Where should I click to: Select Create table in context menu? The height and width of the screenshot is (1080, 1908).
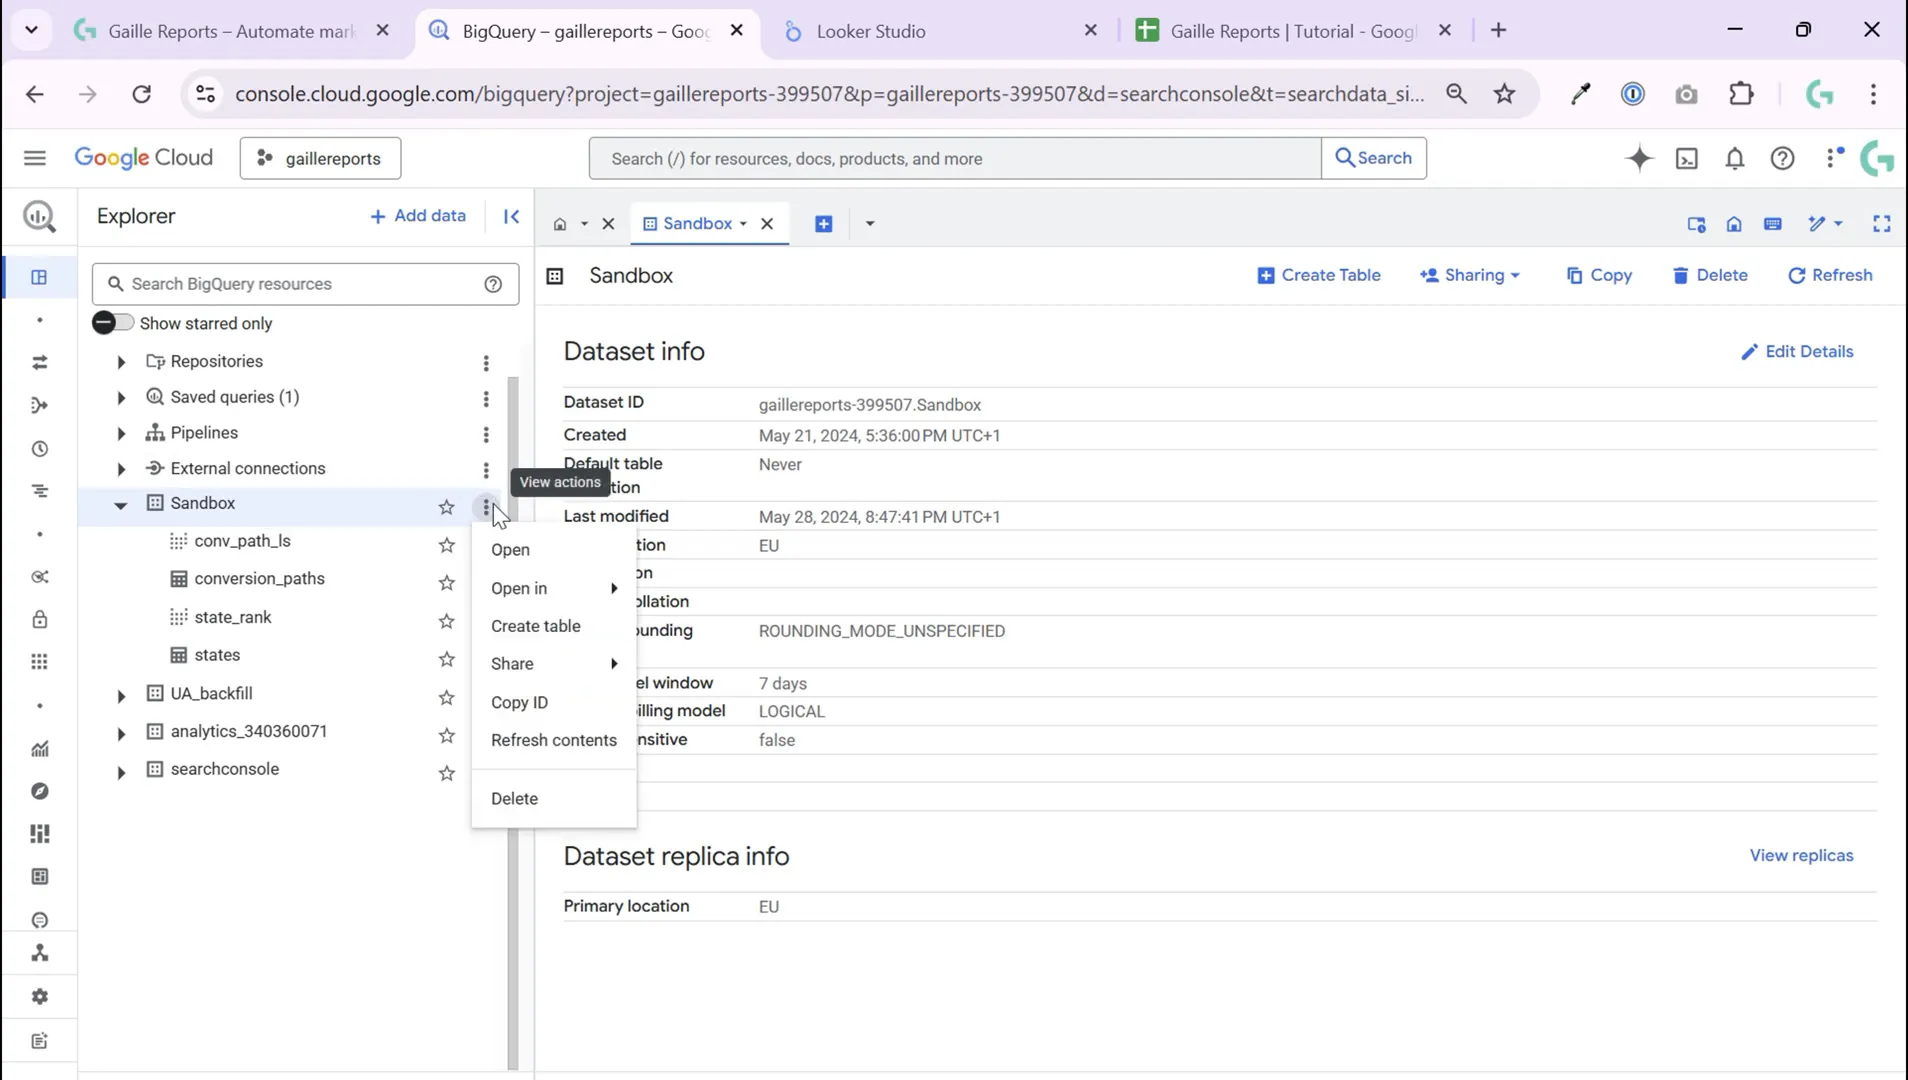point(554,626)
